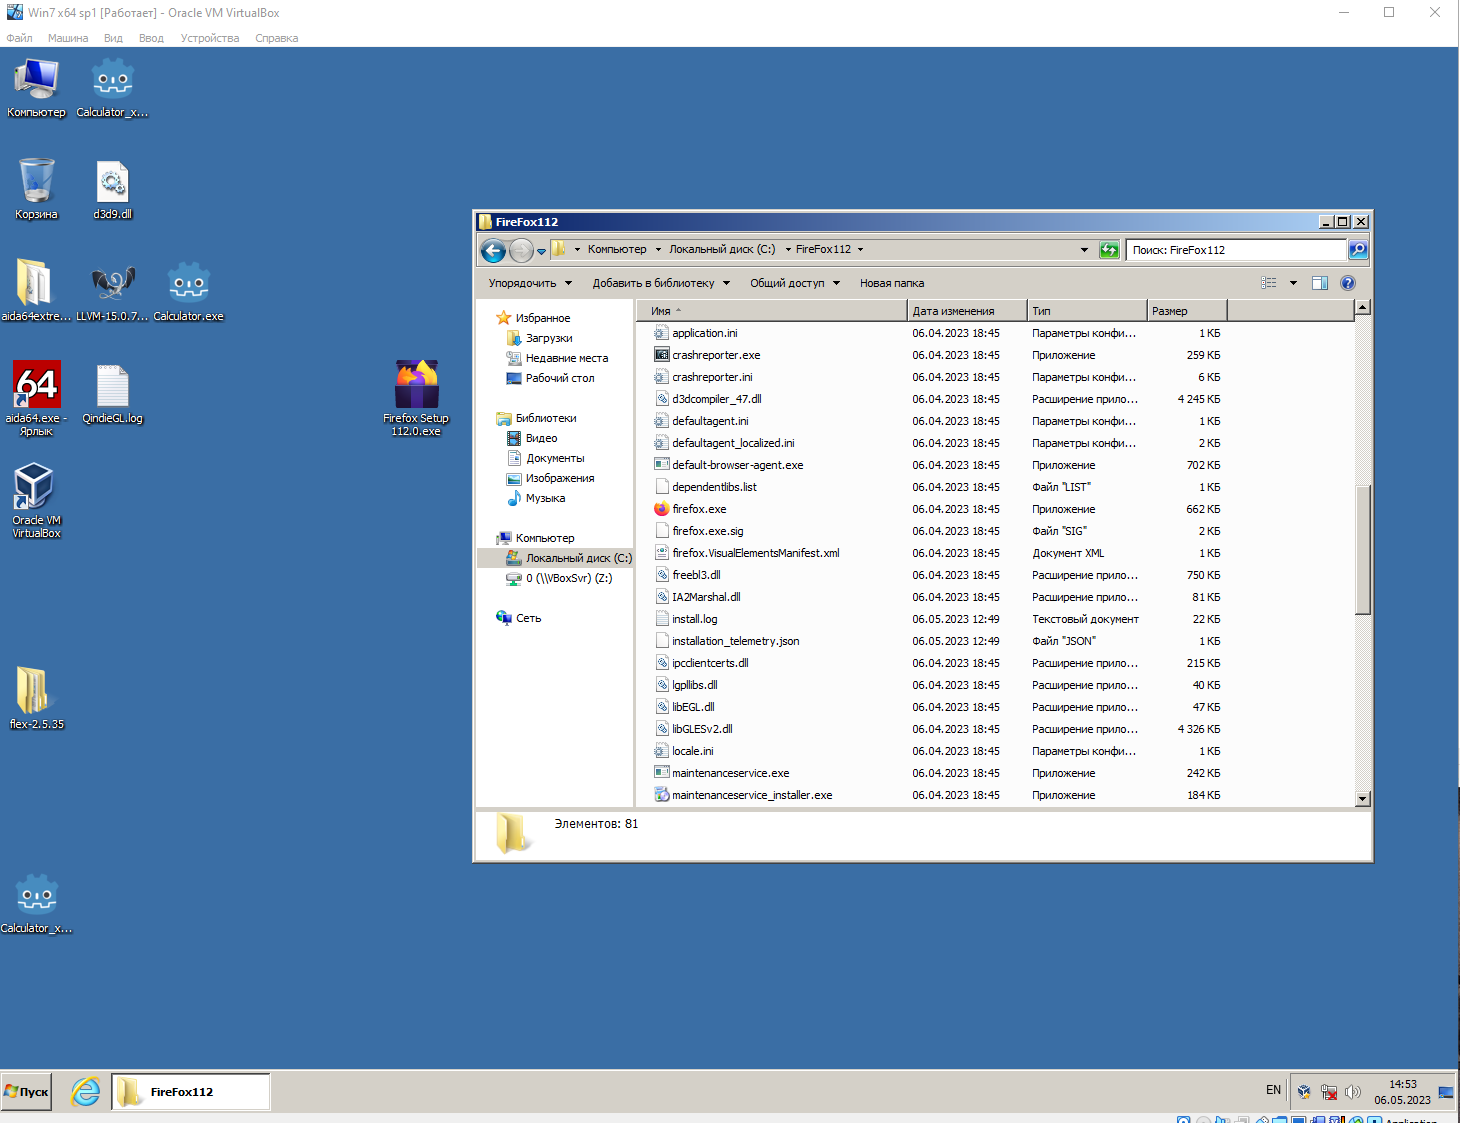Select the QindieGL.log file on desktop
Screen dimensions: 1460x1123
tap(112, 394)
